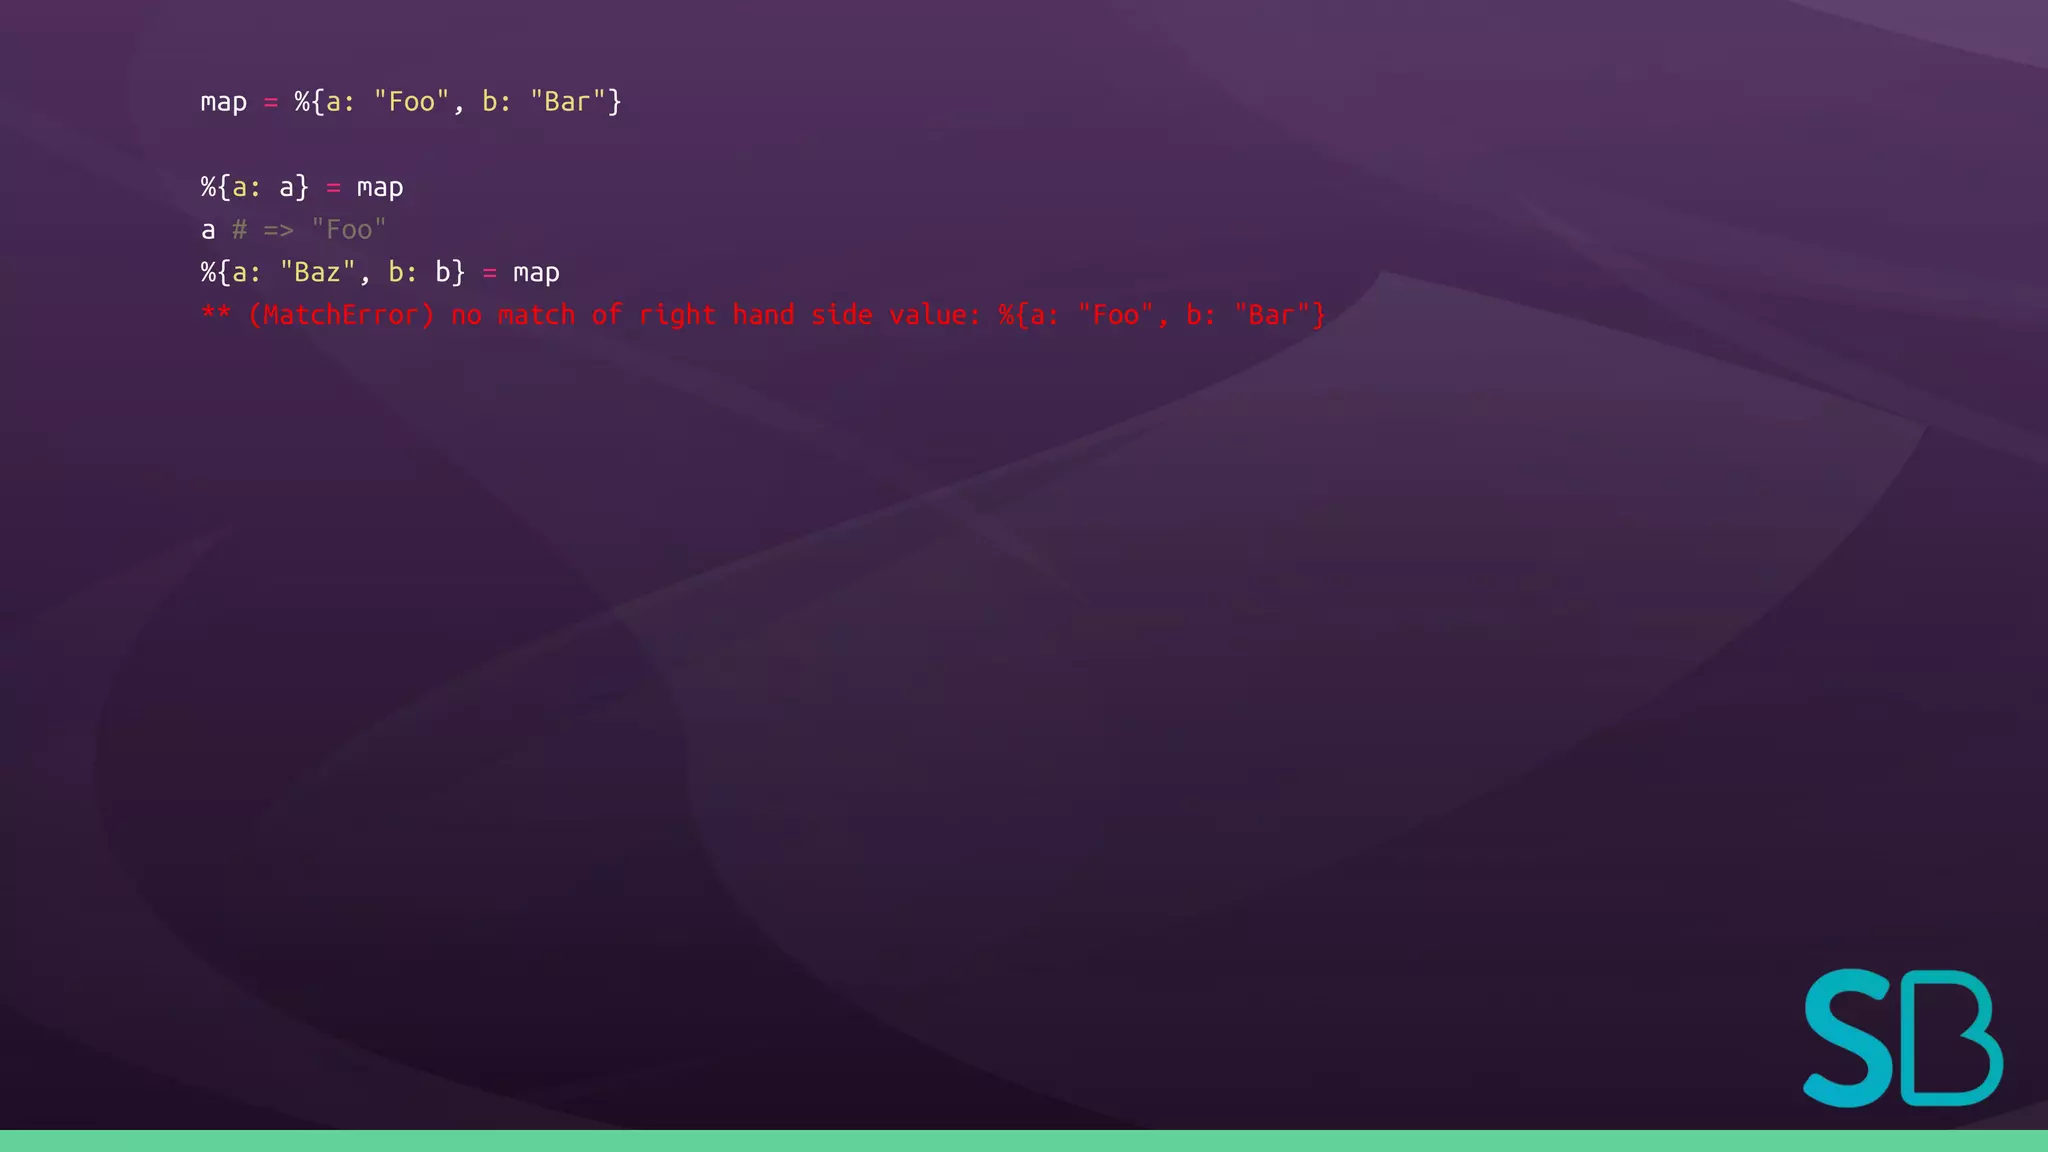The height and width of the screenshot is (1152, 2048).
Task: Click the "Bar" string in the map definition
Action: pos(568,101)
